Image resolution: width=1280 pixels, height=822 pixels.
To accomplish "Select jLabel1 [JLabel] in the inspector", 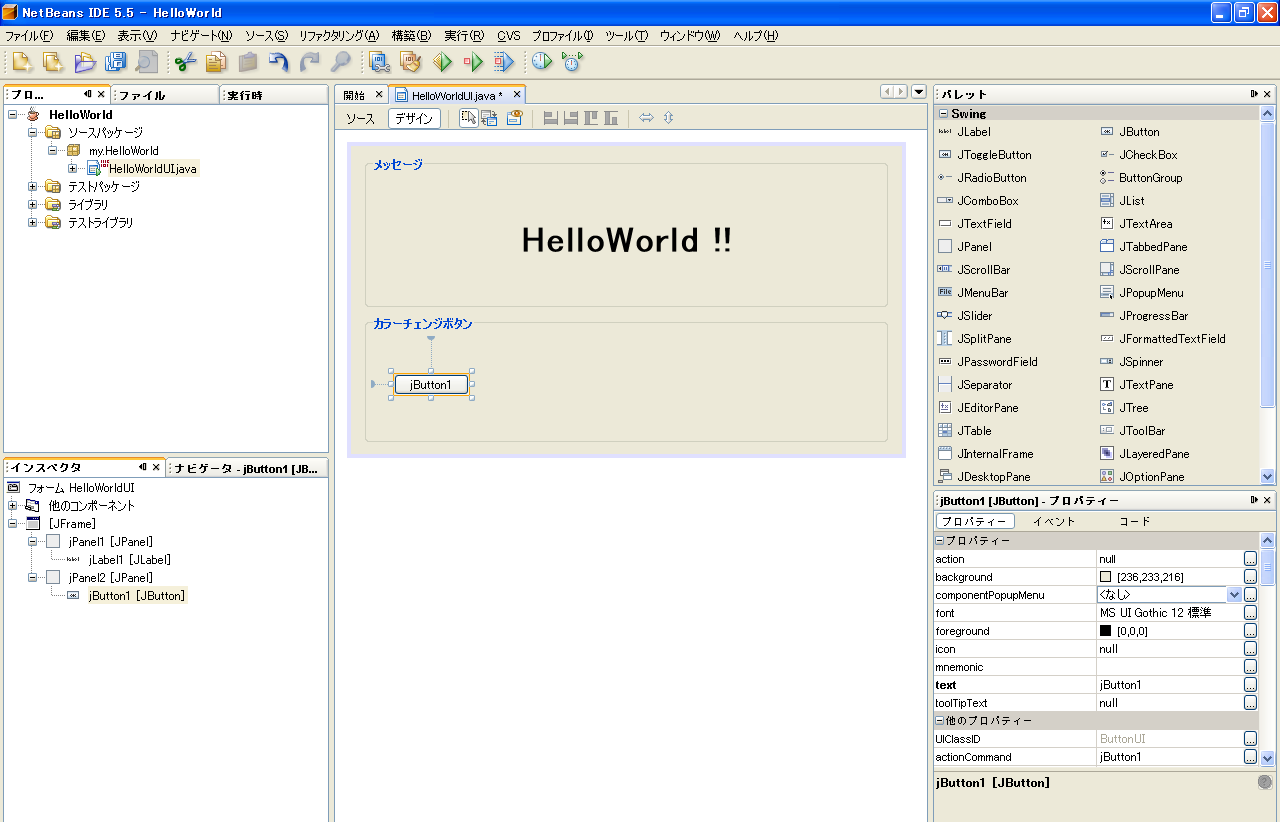I will (129, 560).
